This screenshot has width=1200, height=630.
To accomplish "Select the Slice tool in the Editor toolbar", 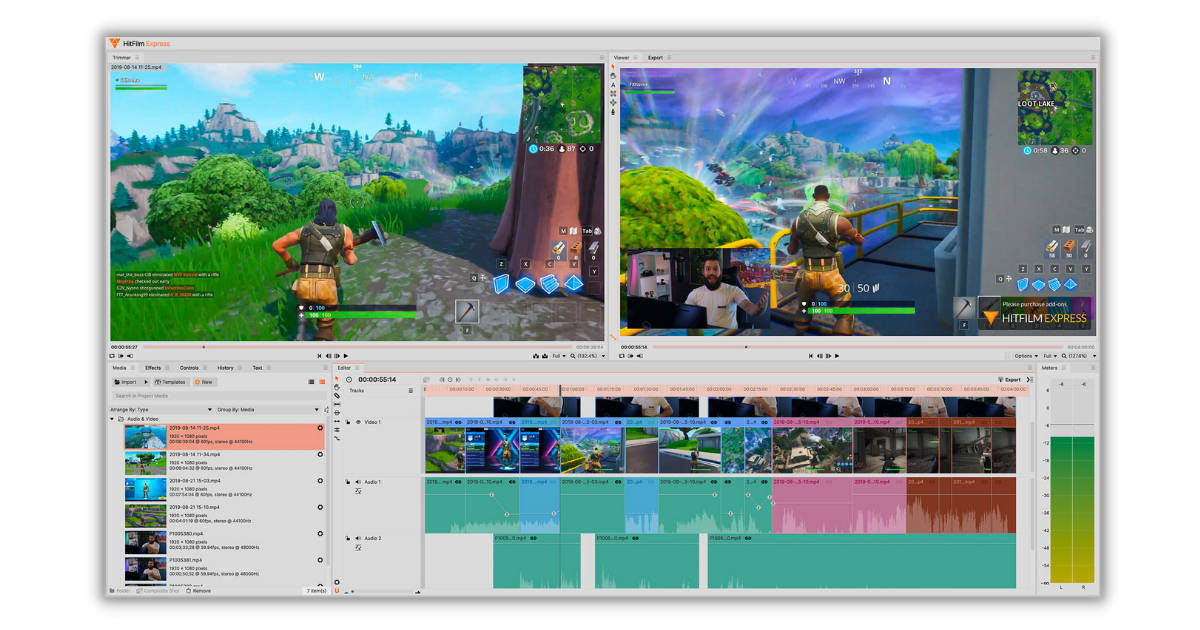I will [x=336, y=396].
